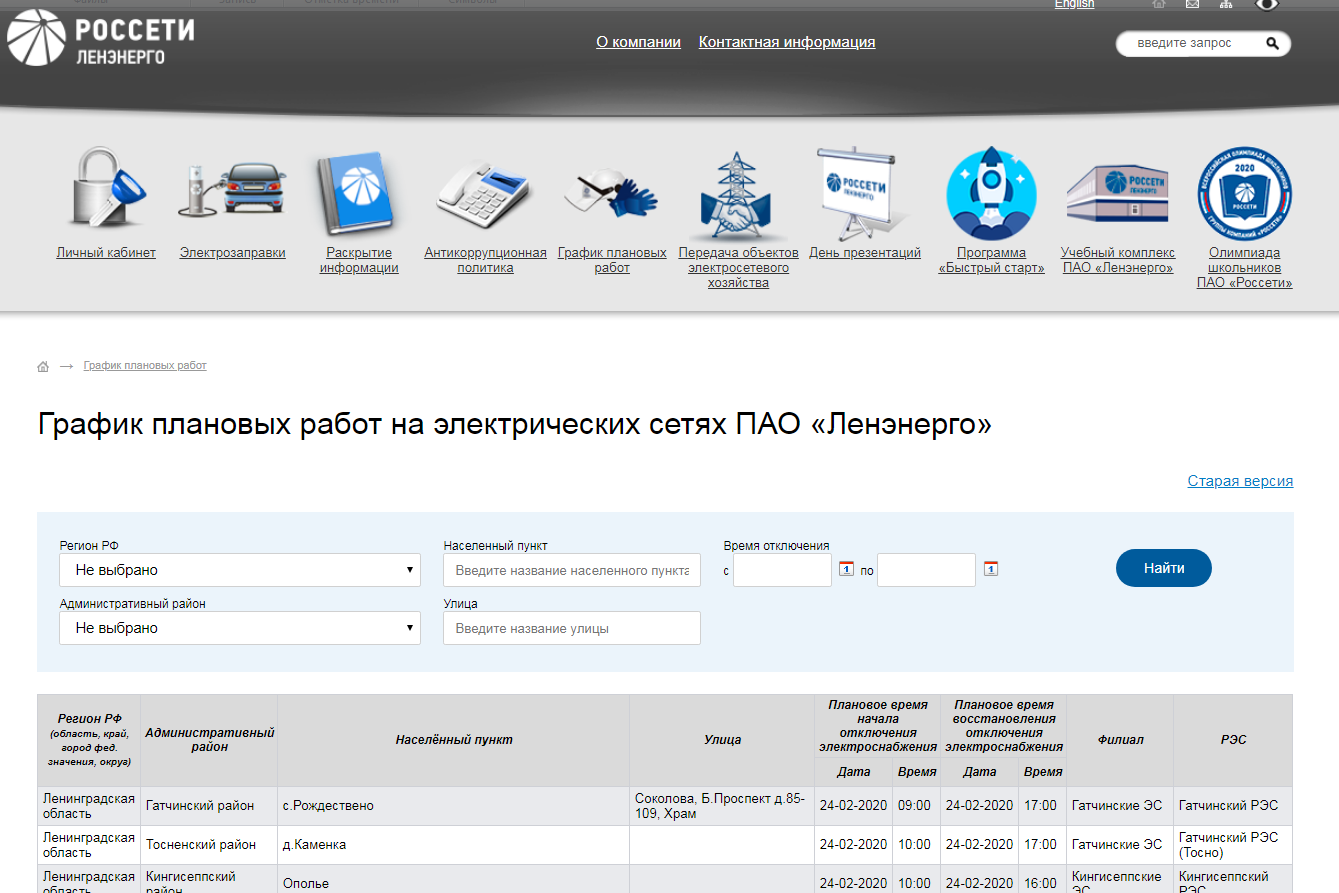Focus the Улица input field

[572, 628]
